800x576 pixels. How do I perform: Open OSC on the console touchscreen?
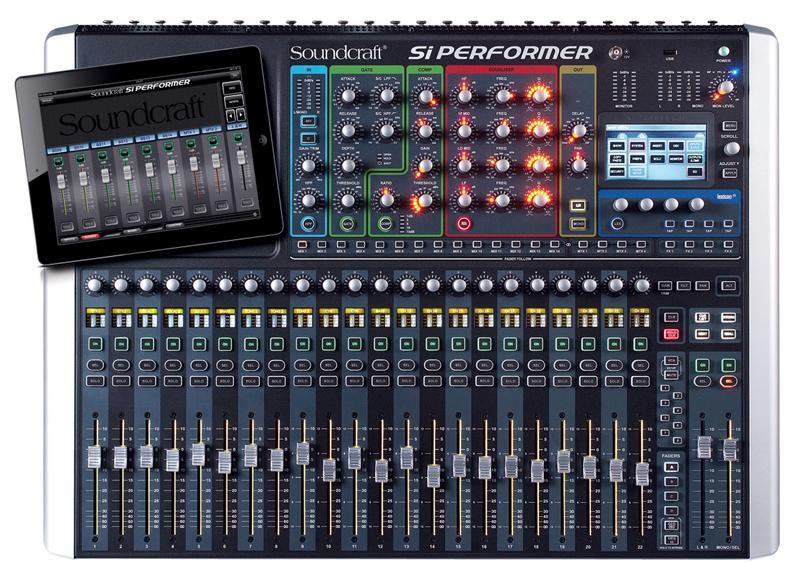pos(677,146)
